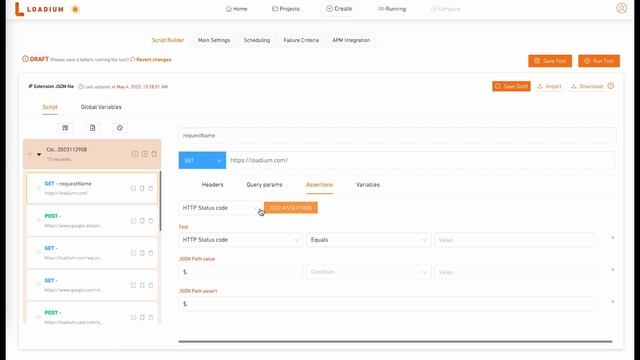The width and height of the screenshot is (640, 360).
Task: Open Create in top navigation
Action: 339,9
